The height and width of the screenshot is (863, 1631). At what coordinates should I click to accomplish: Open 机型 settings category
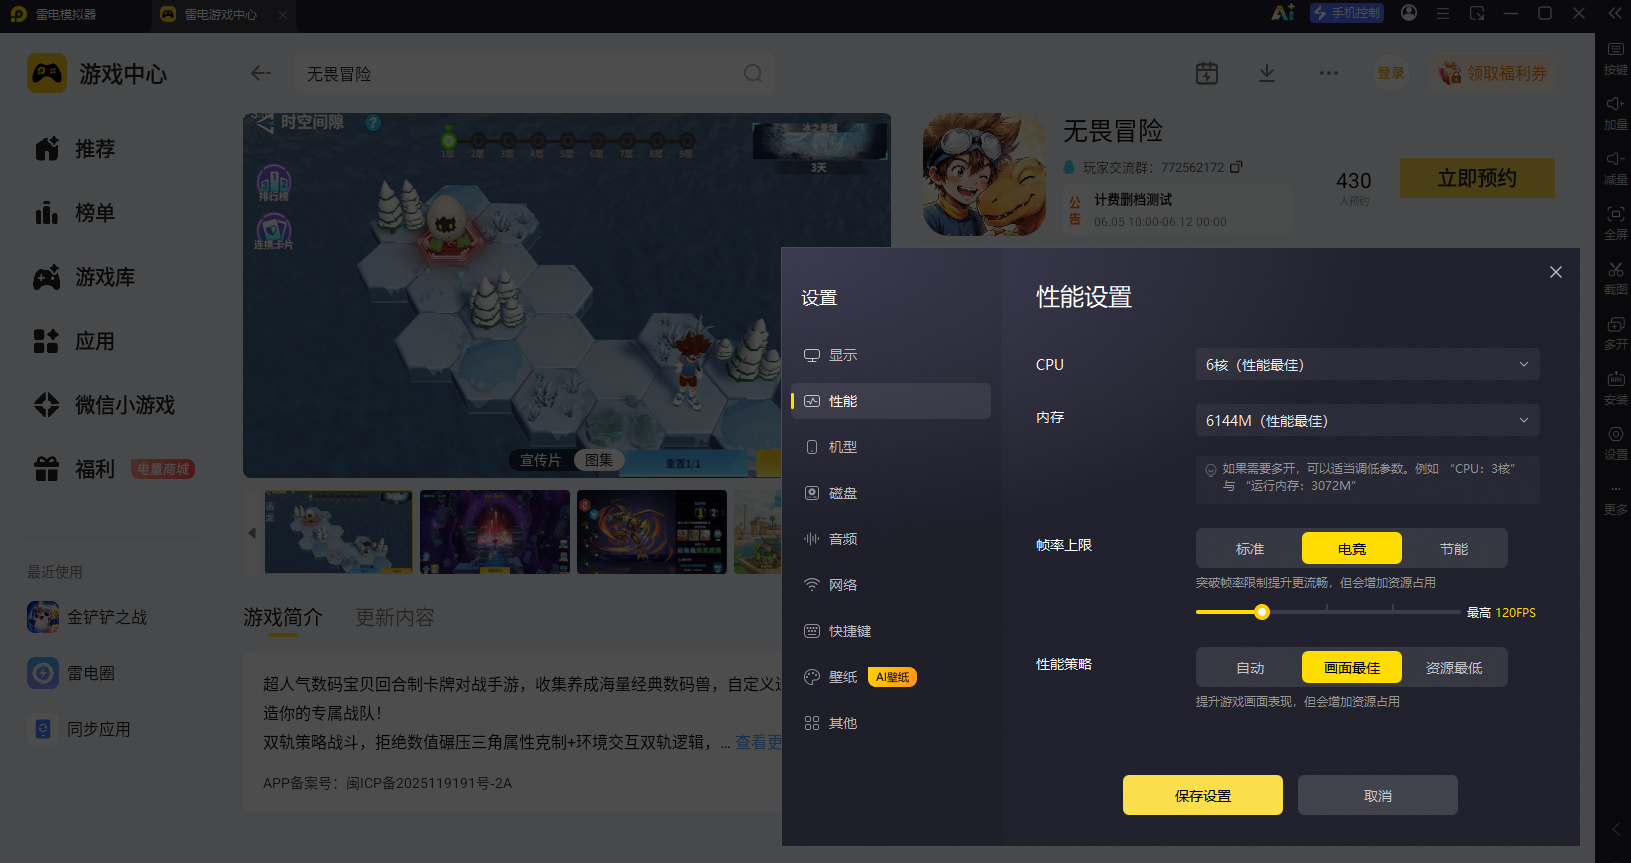pyautogui.click(x=891, y=447)
